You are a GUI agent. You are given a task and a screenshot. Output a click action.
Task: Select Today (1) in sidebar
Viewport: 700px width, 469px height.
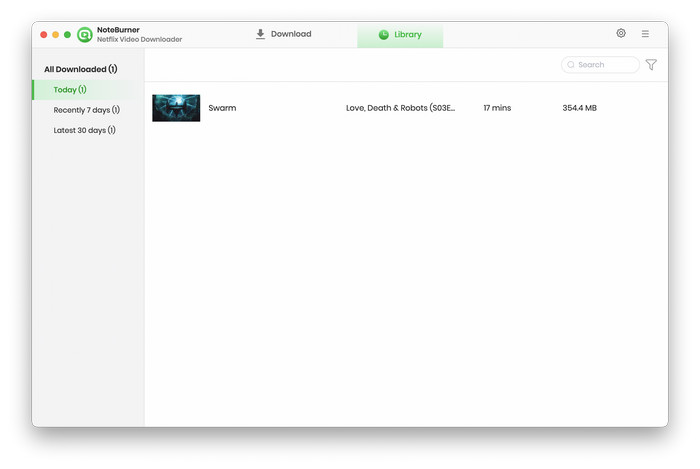(88, 90)
